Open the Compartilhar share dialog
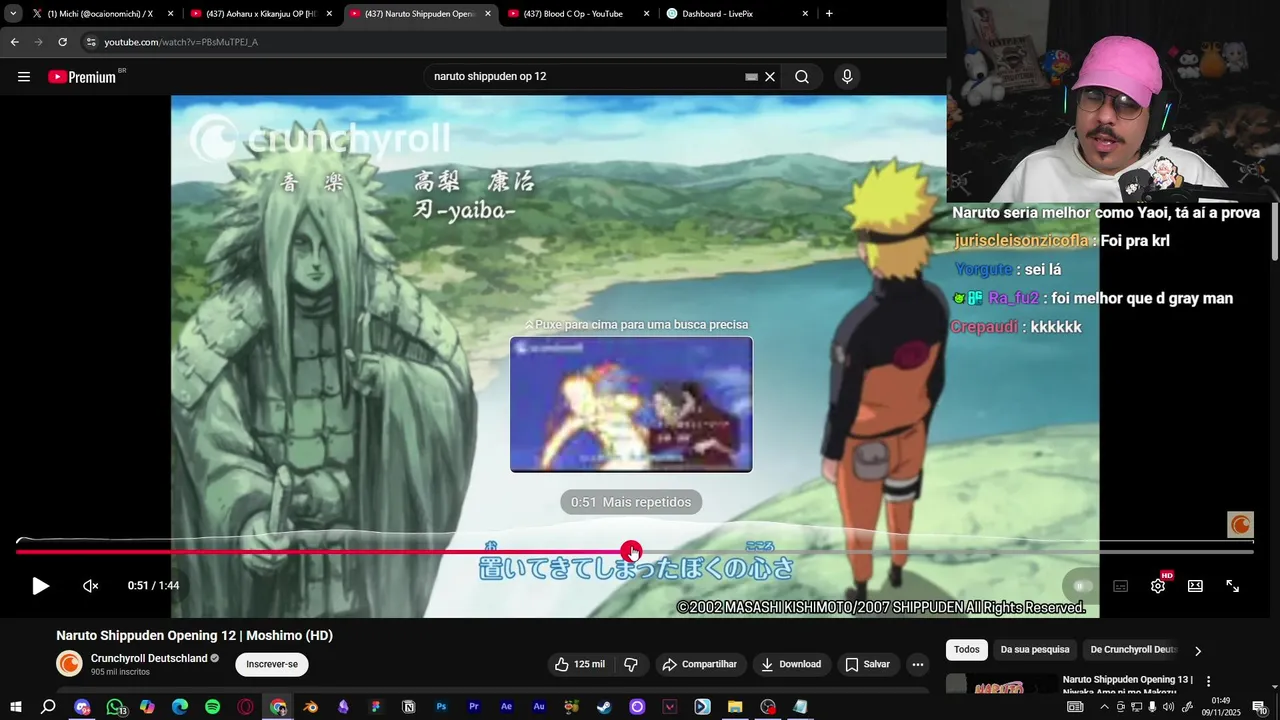1280x720 pixels. point(700,664)
